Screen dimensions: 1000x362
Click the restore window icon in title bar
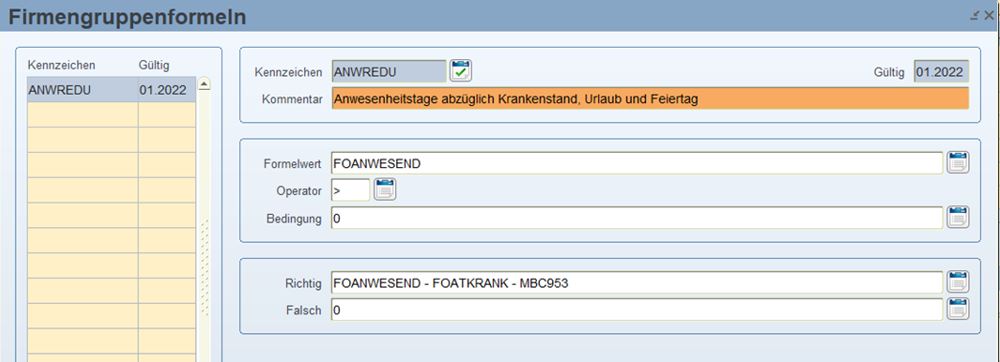[974, 15]
